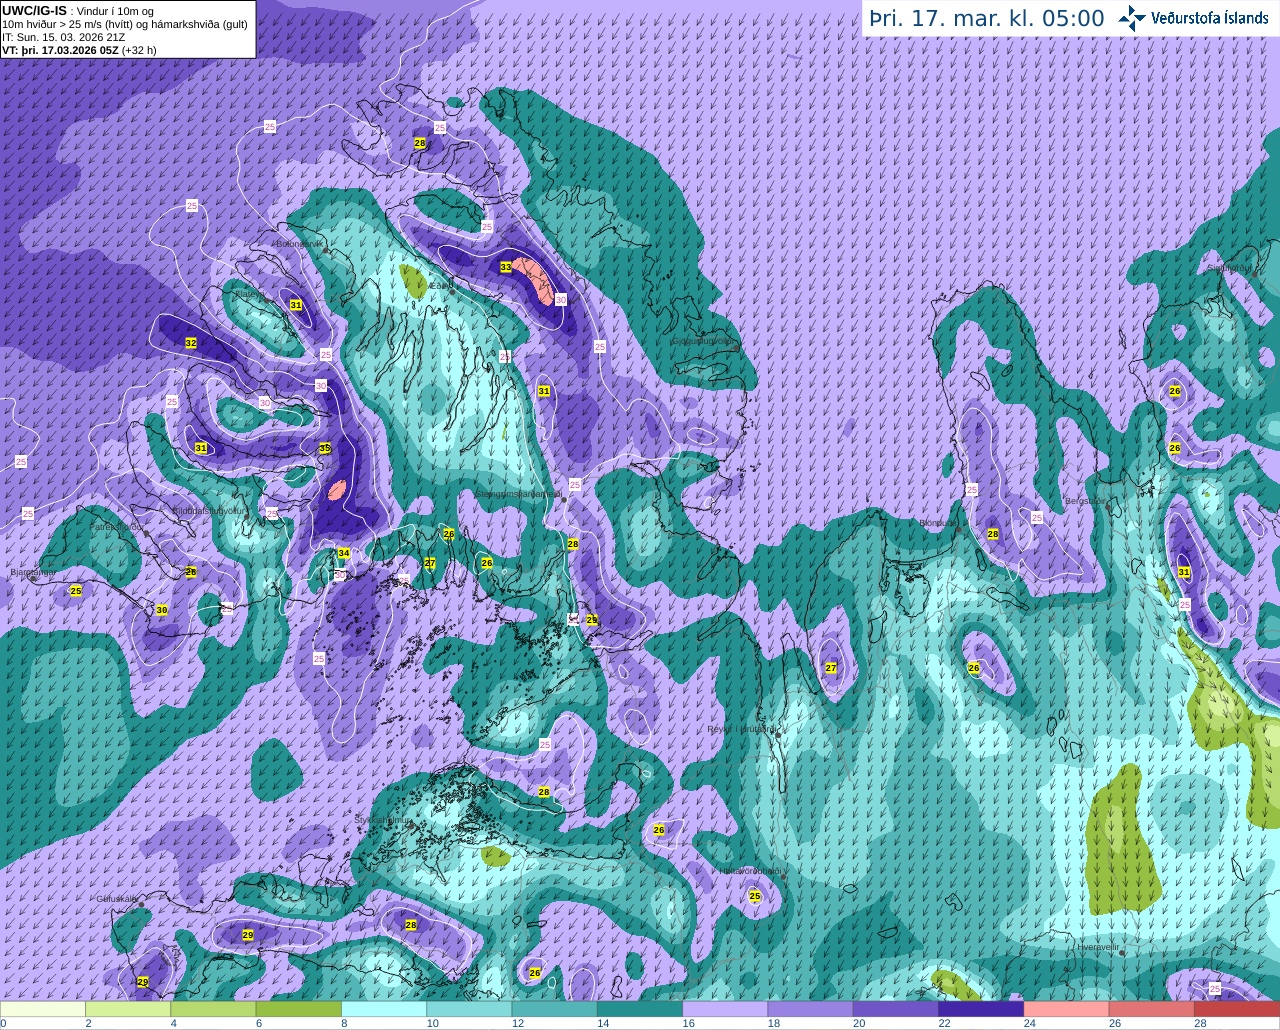
Task: Click the yellow 35 gust maximum marker
Action: [x=325, y=449]
